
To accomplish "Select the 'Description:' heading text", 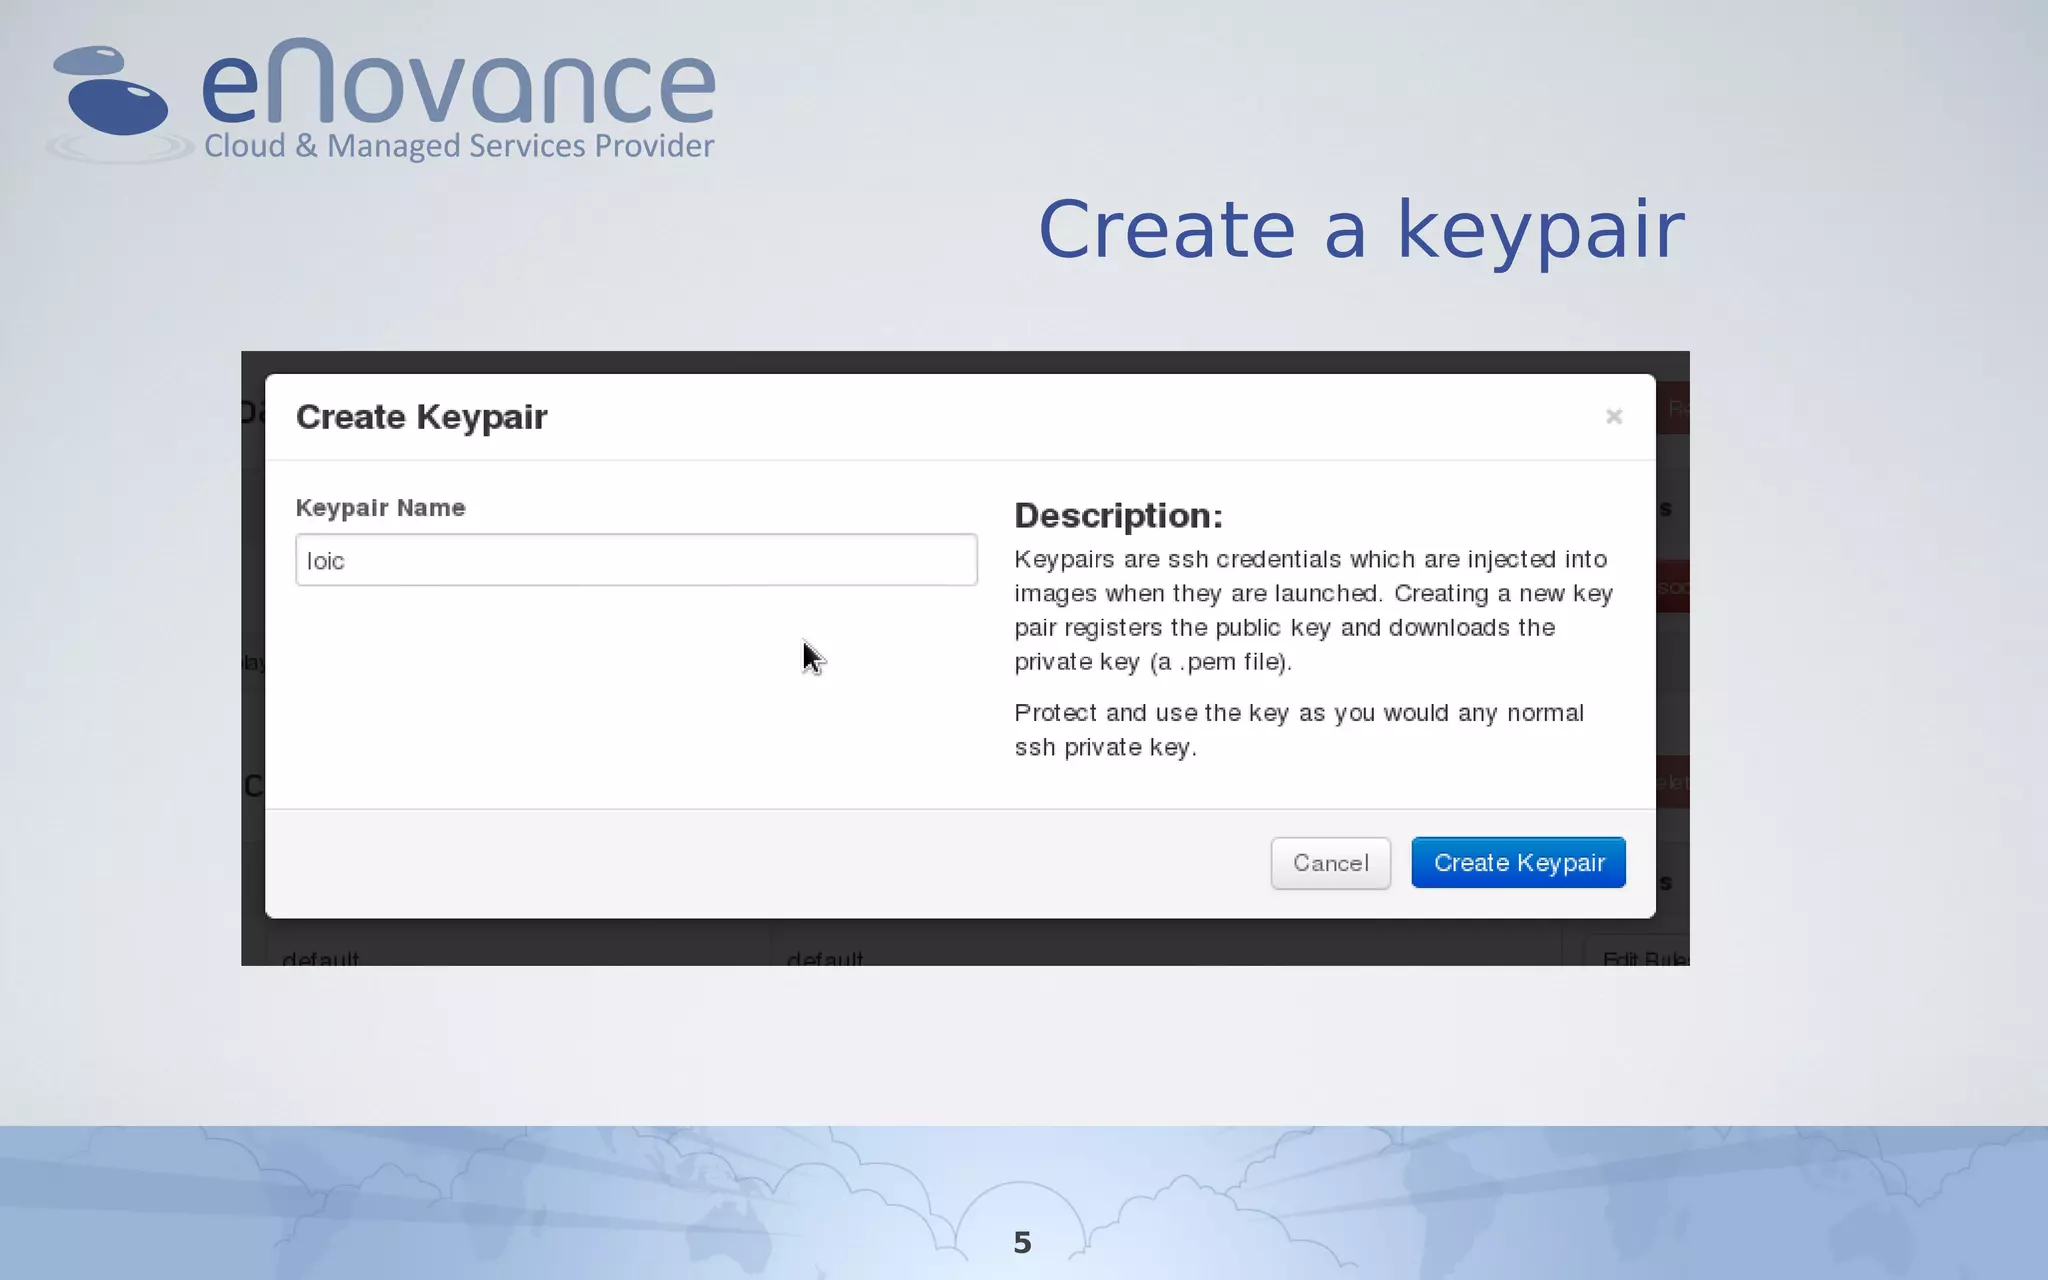I will click(1118, 515).
